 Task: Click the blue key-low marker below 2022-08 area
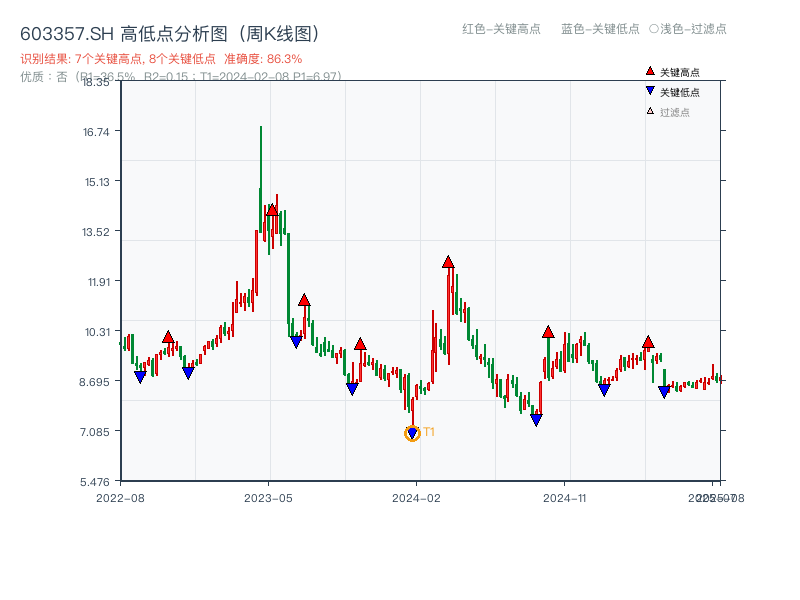pyautogui.click(x=140, y=375)
